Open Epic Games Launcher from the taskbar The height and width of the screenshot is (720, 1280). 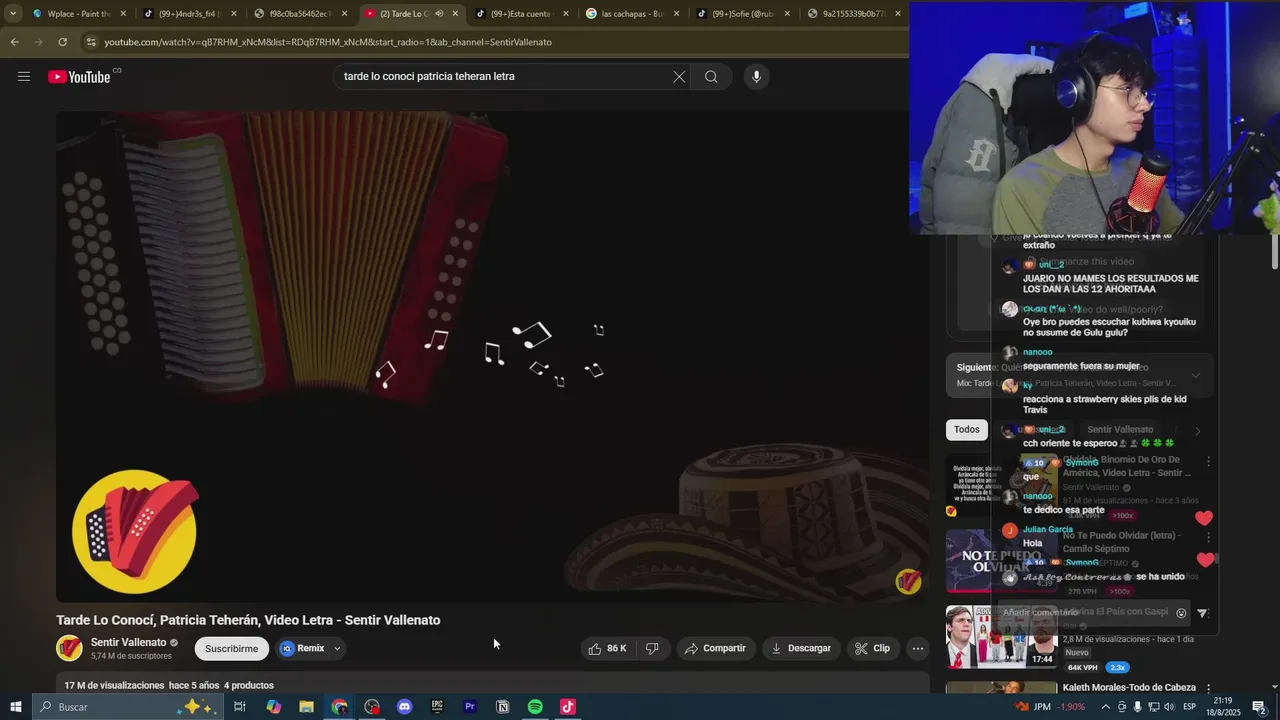(x=437, y=707)
